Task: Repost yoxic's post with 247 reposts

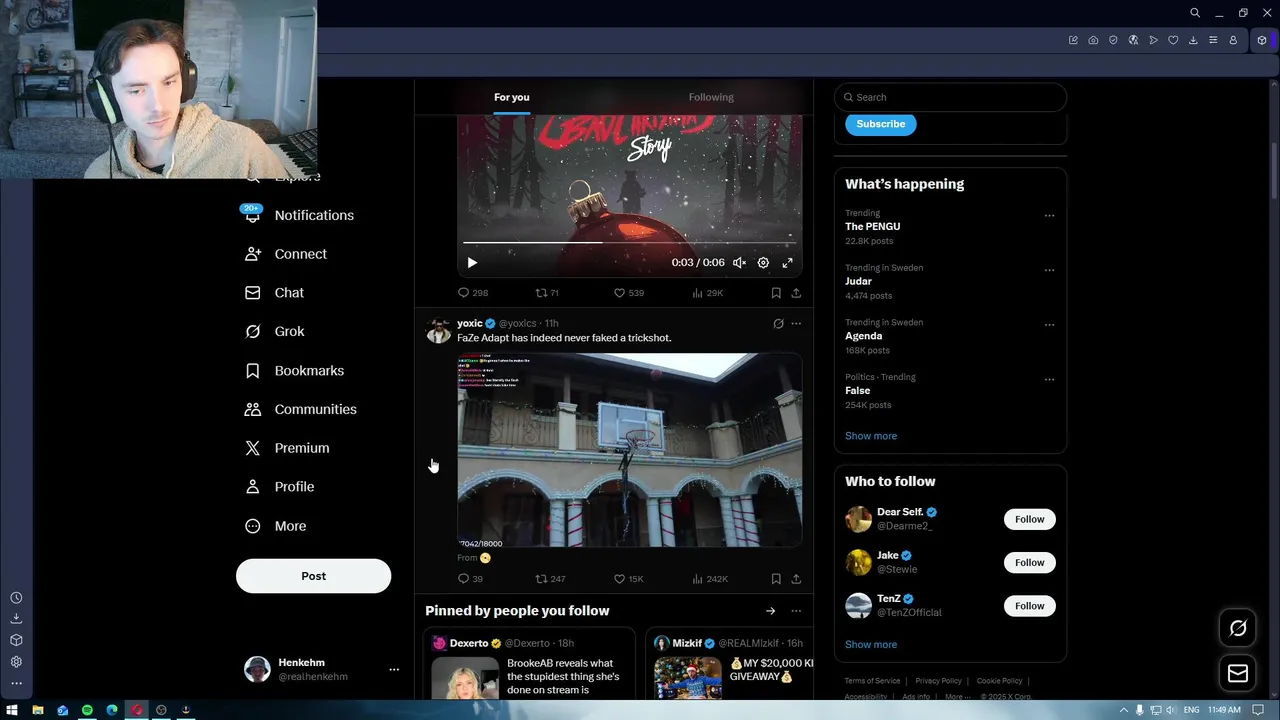Action: (x=550, y=579)
